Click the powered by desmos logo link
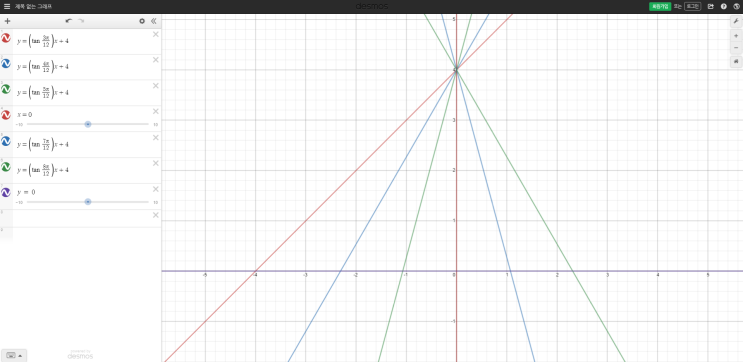Viewport: 743px width, 362px height. [x=81, y=354]
